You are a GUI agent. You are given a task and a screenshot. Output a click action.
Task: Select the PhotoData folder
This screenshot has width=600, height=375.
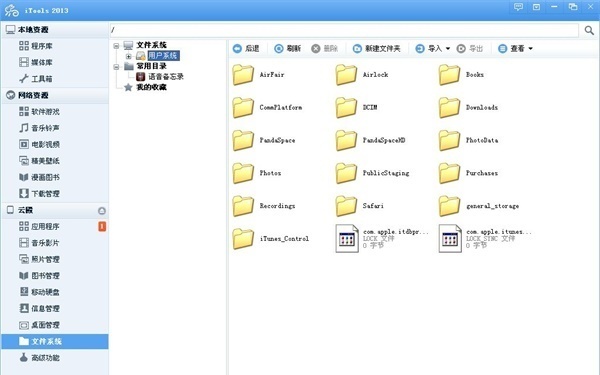(x=469, y=140)
